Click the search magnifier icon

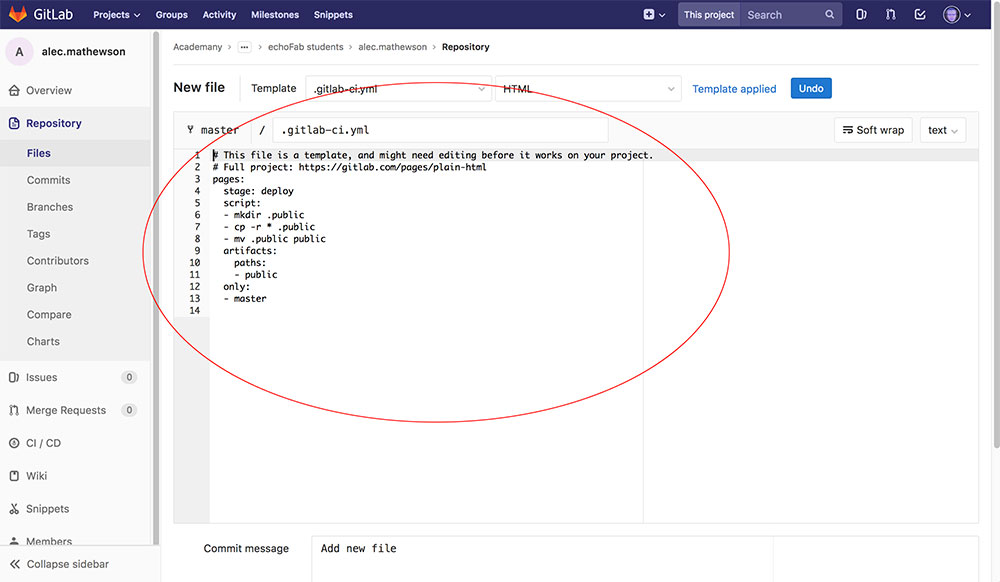tap(829, 14)
